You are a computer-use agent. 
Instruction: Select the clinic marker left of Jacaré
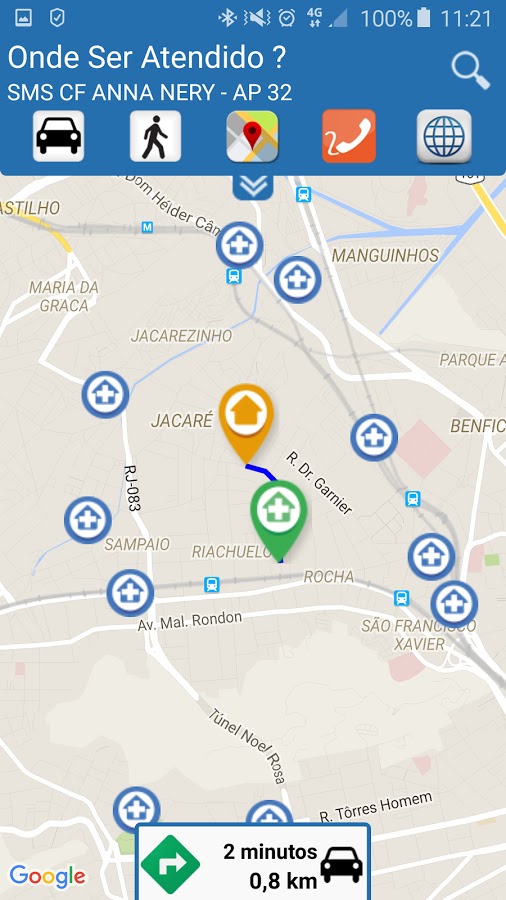pos(106,395)
